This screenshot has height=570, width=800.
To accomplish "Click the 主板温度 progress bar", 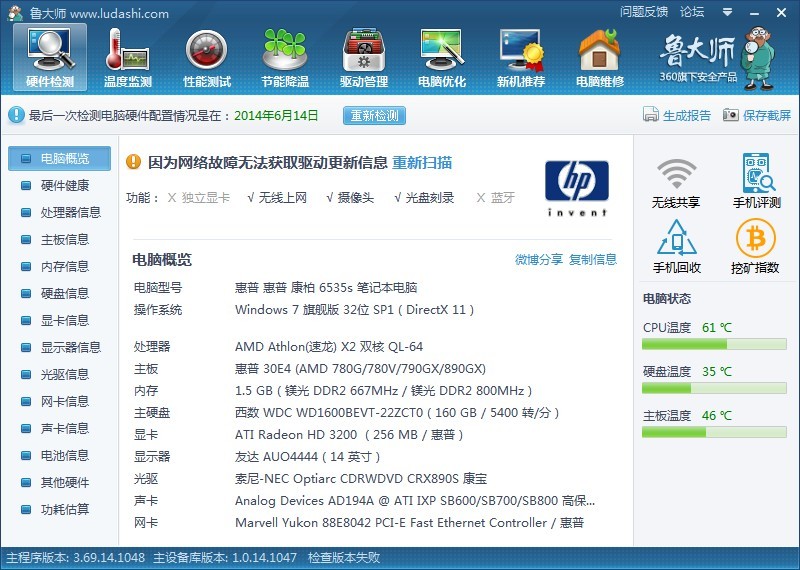I will 714,432.
